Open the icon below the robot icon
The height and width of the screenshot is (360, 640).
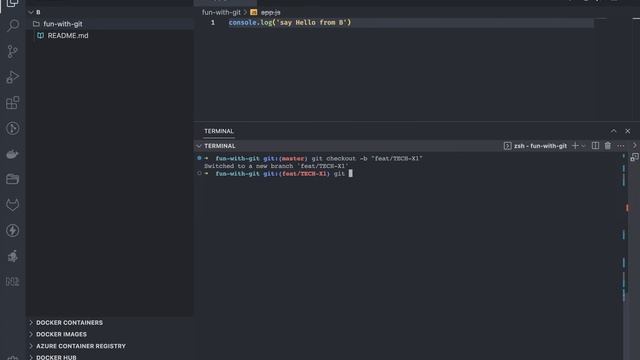pos(13,282)
